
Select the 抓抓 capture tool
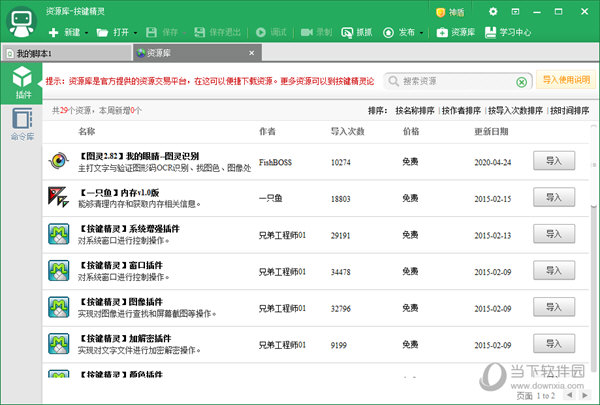[357, 33]
